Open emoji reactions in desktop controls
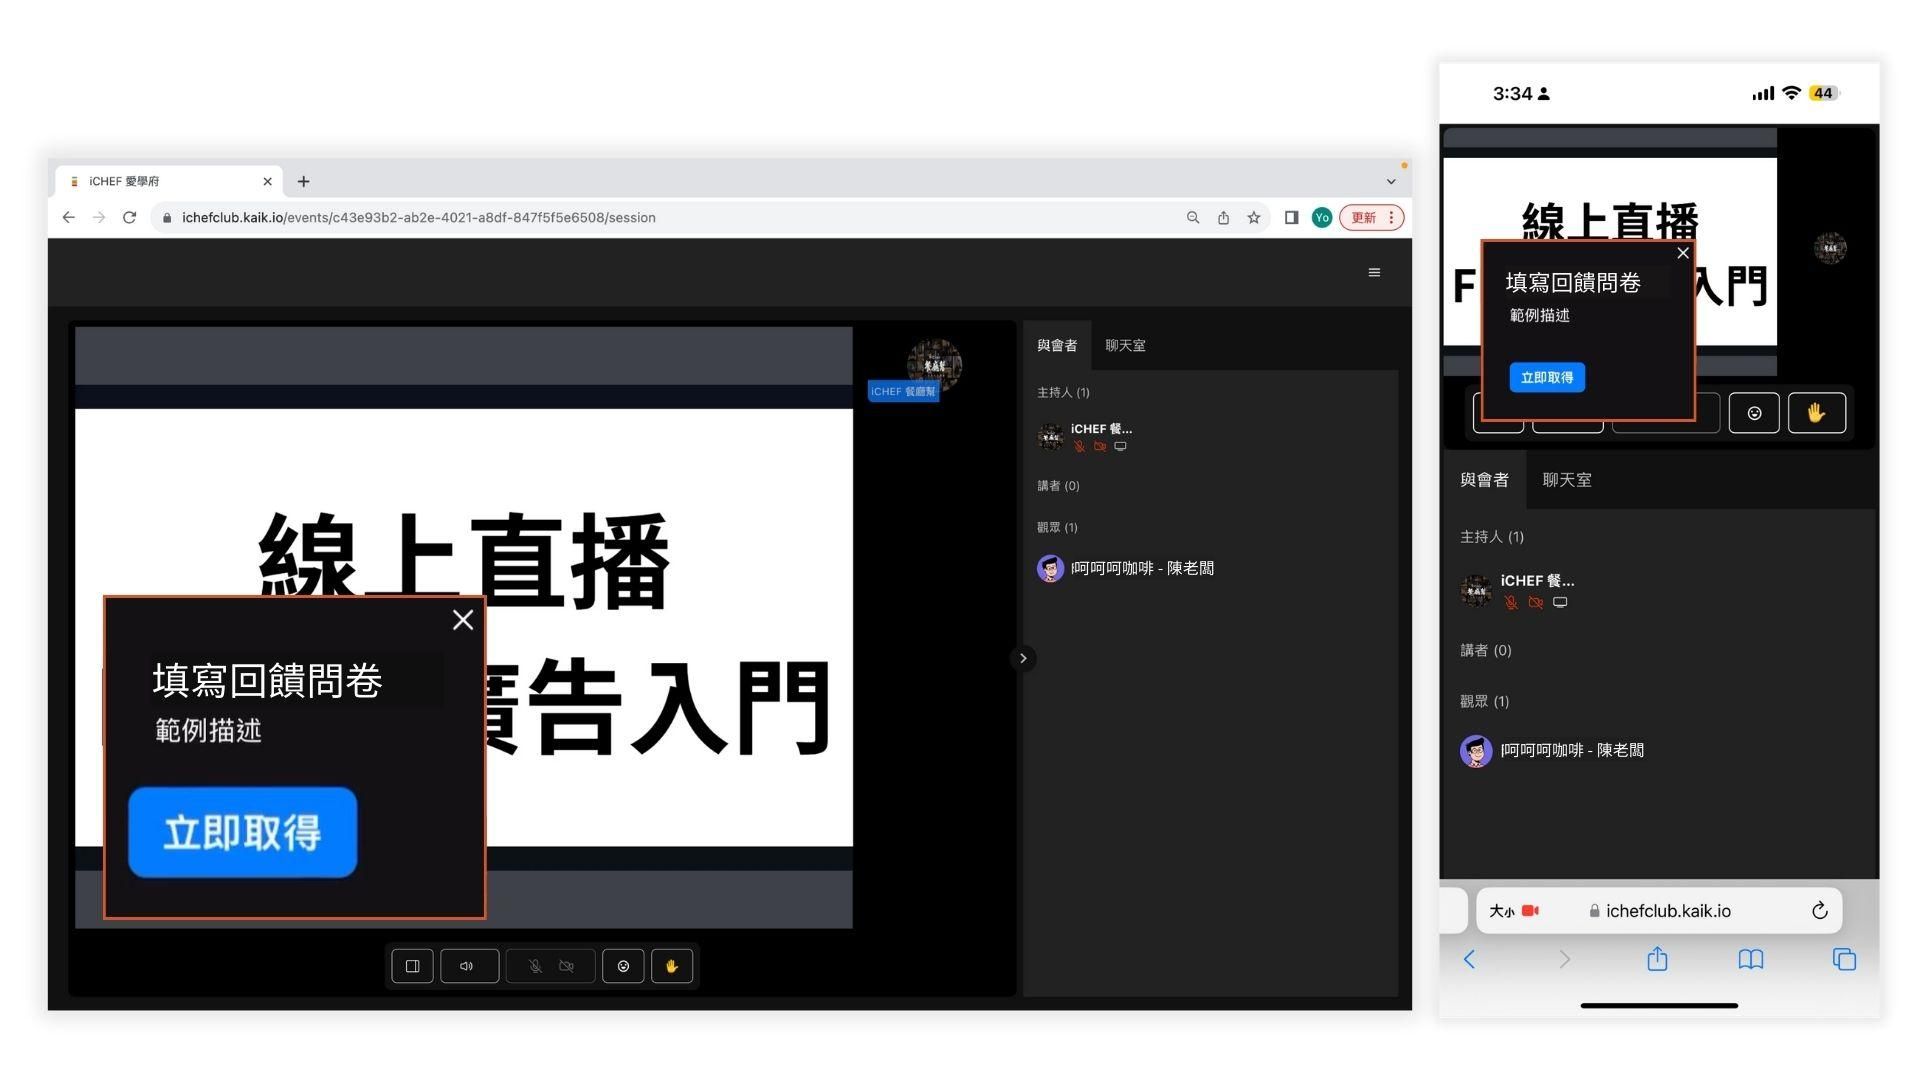Image resolution: width=1920 pixels, height=1080 pixels. 623,966
